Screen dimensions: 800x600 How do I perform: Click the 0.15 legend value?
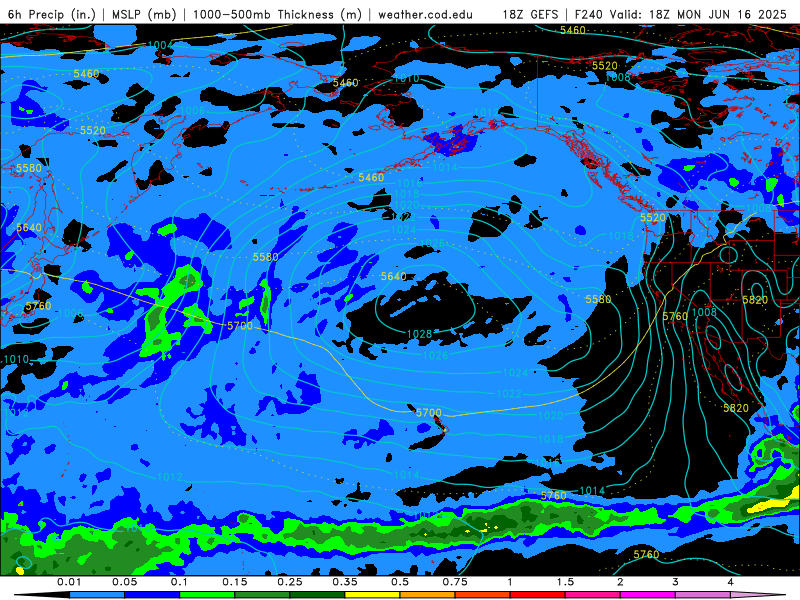click(235, 582)
